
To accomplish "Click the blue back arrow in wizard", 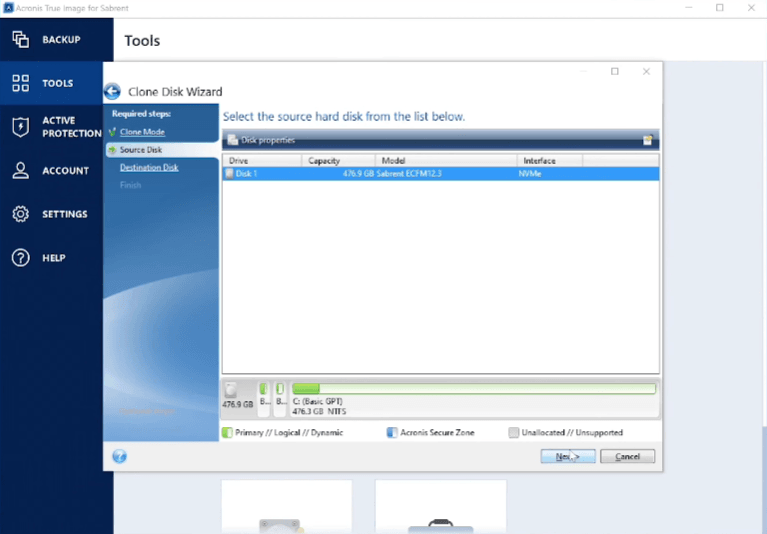I will click(x=113, y=91).
